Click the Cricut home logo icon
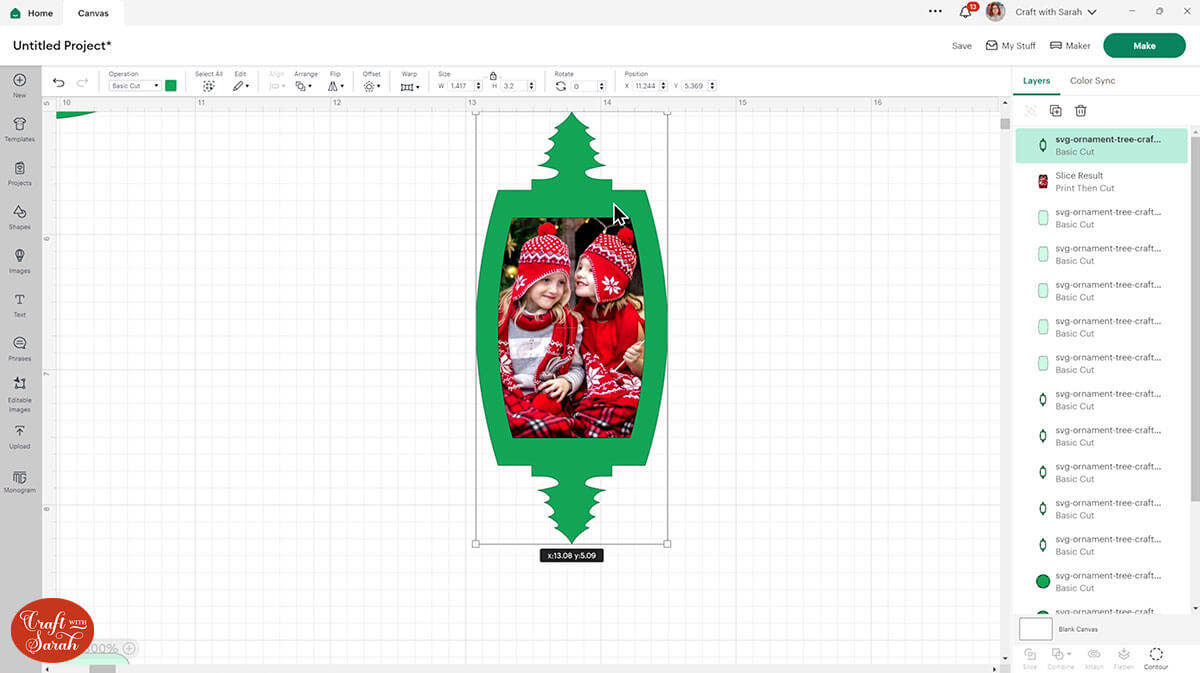Screen dimensions: 1200x673 pyautogui.click(x=15, y=13)
